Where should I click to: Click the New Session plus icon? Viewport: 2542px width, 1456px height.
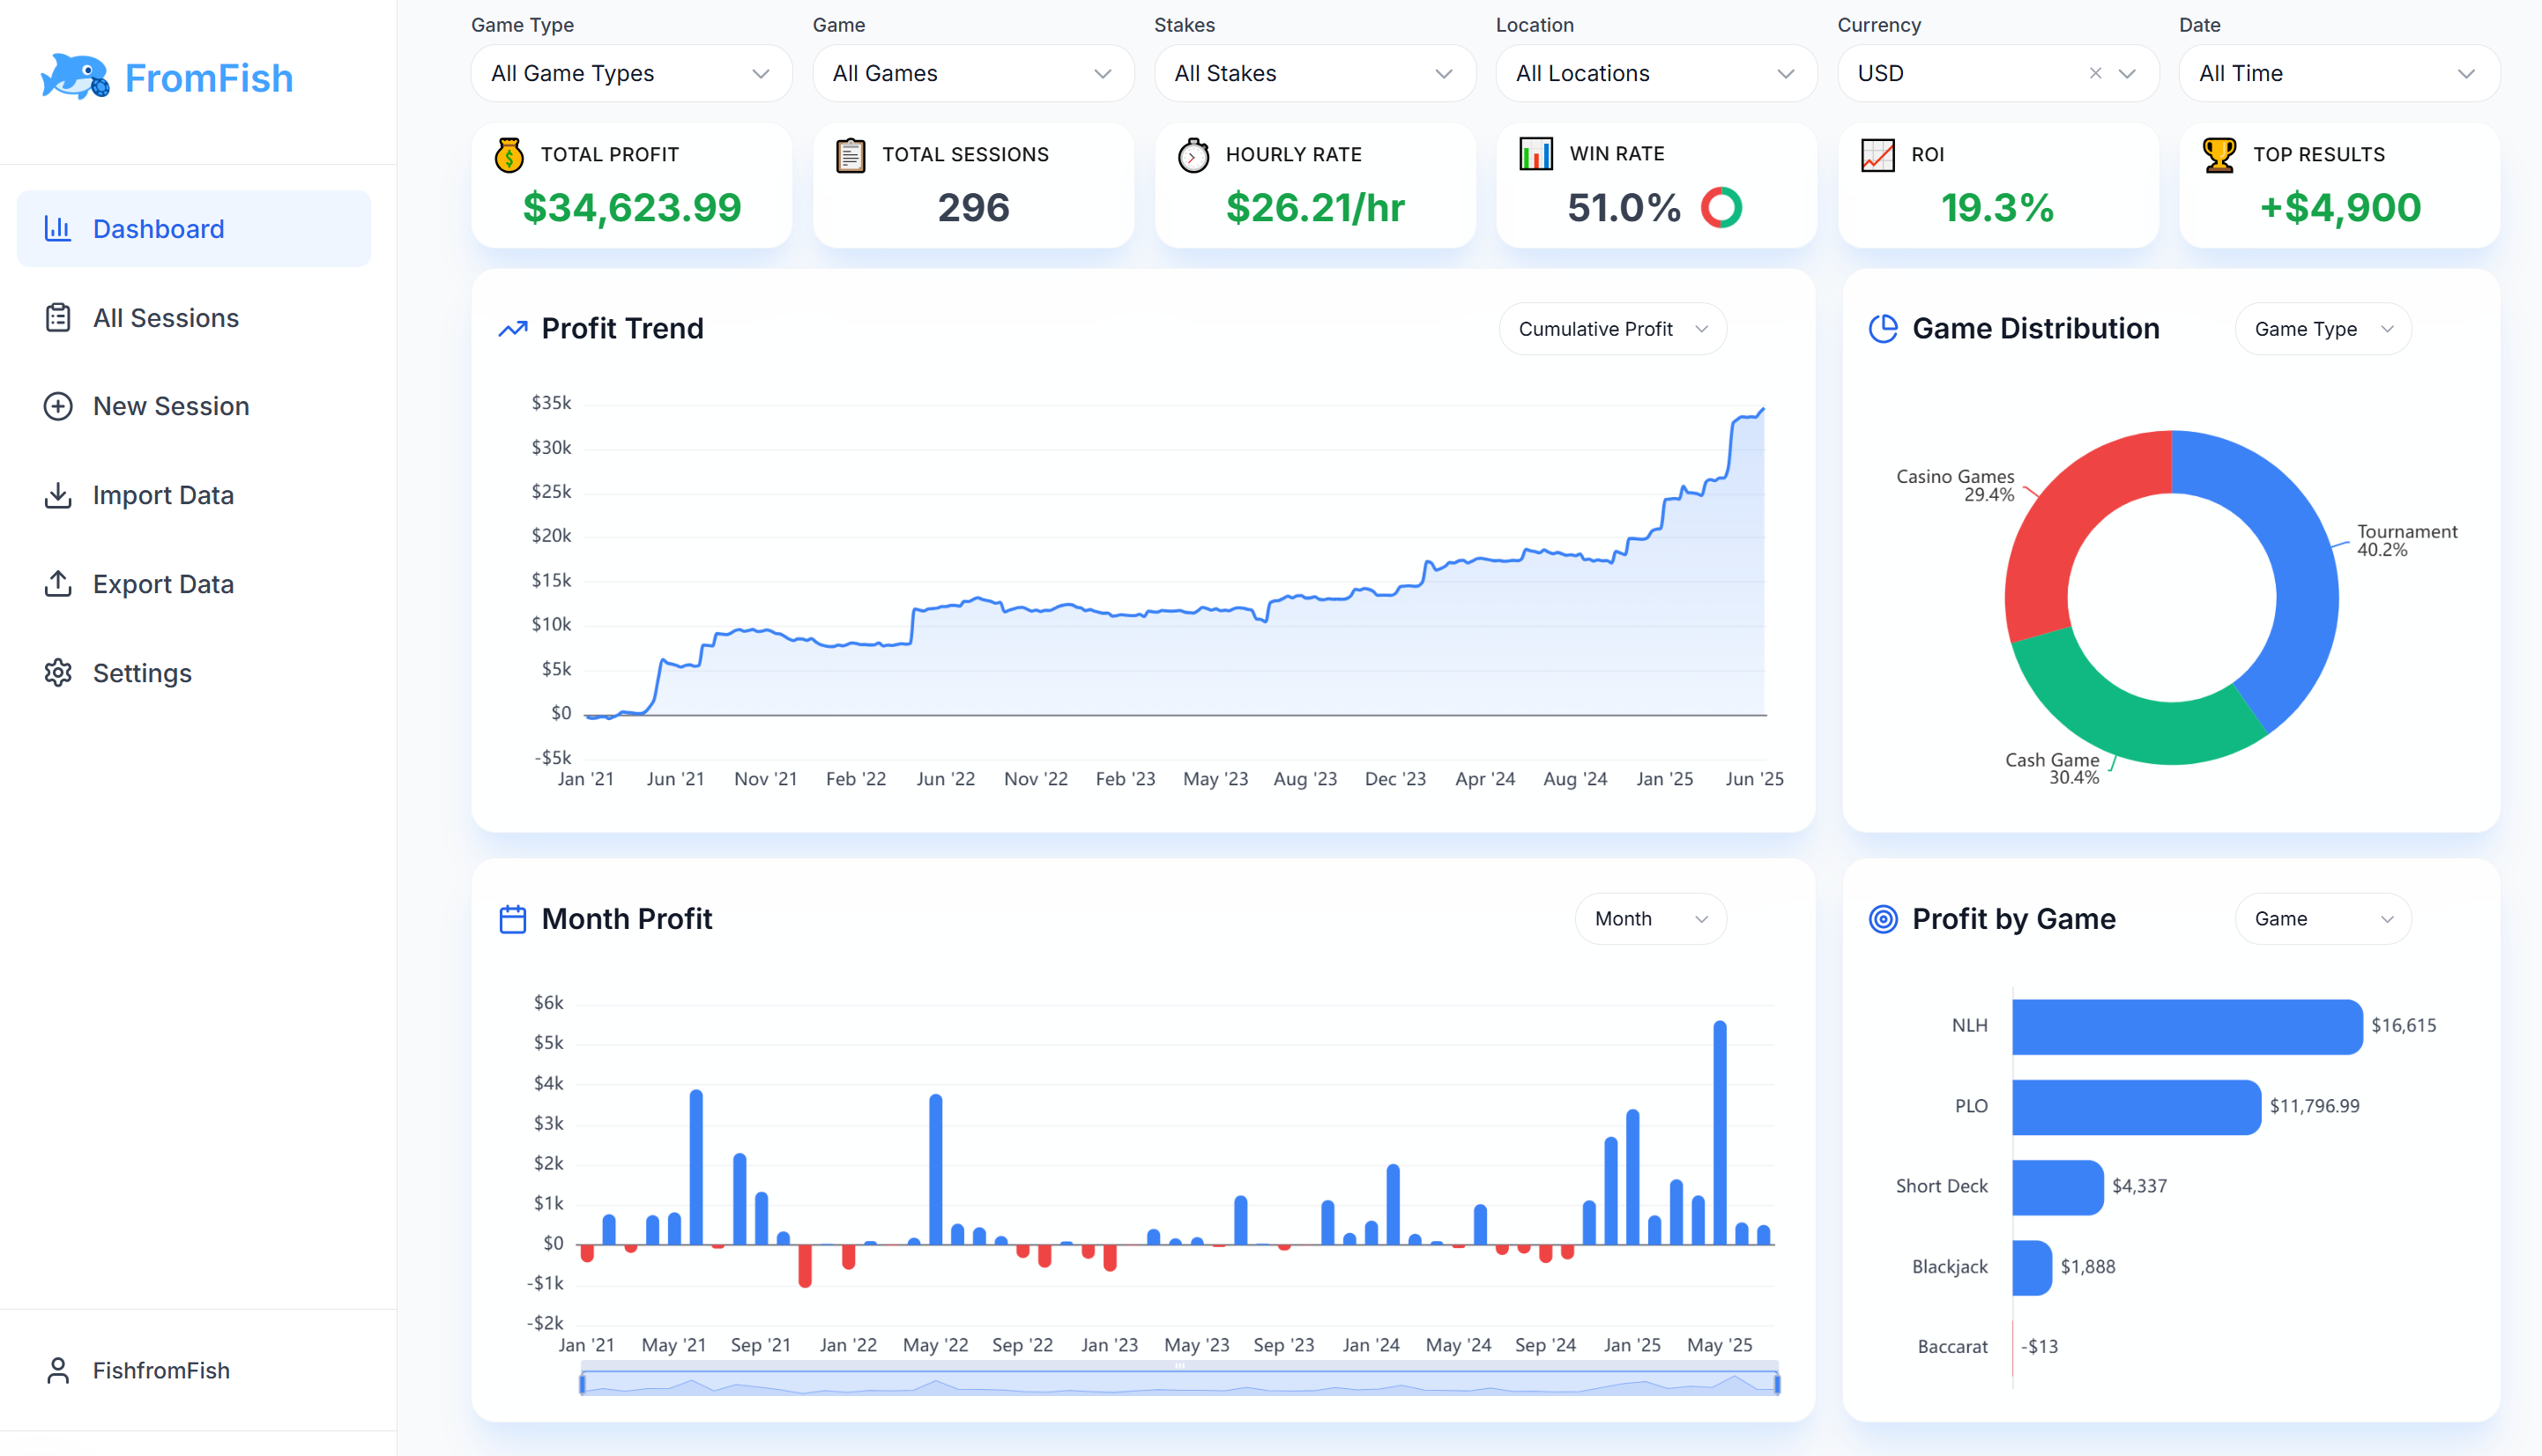tap(58, 406)
